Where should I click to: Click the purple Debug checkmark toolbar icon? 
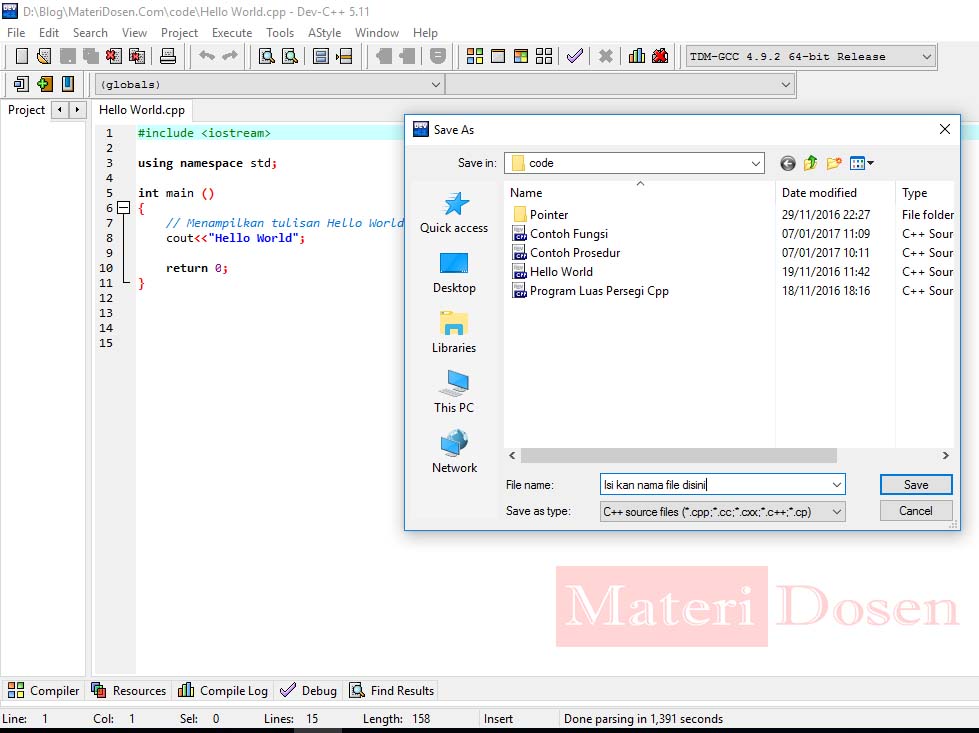coord(575,57)
